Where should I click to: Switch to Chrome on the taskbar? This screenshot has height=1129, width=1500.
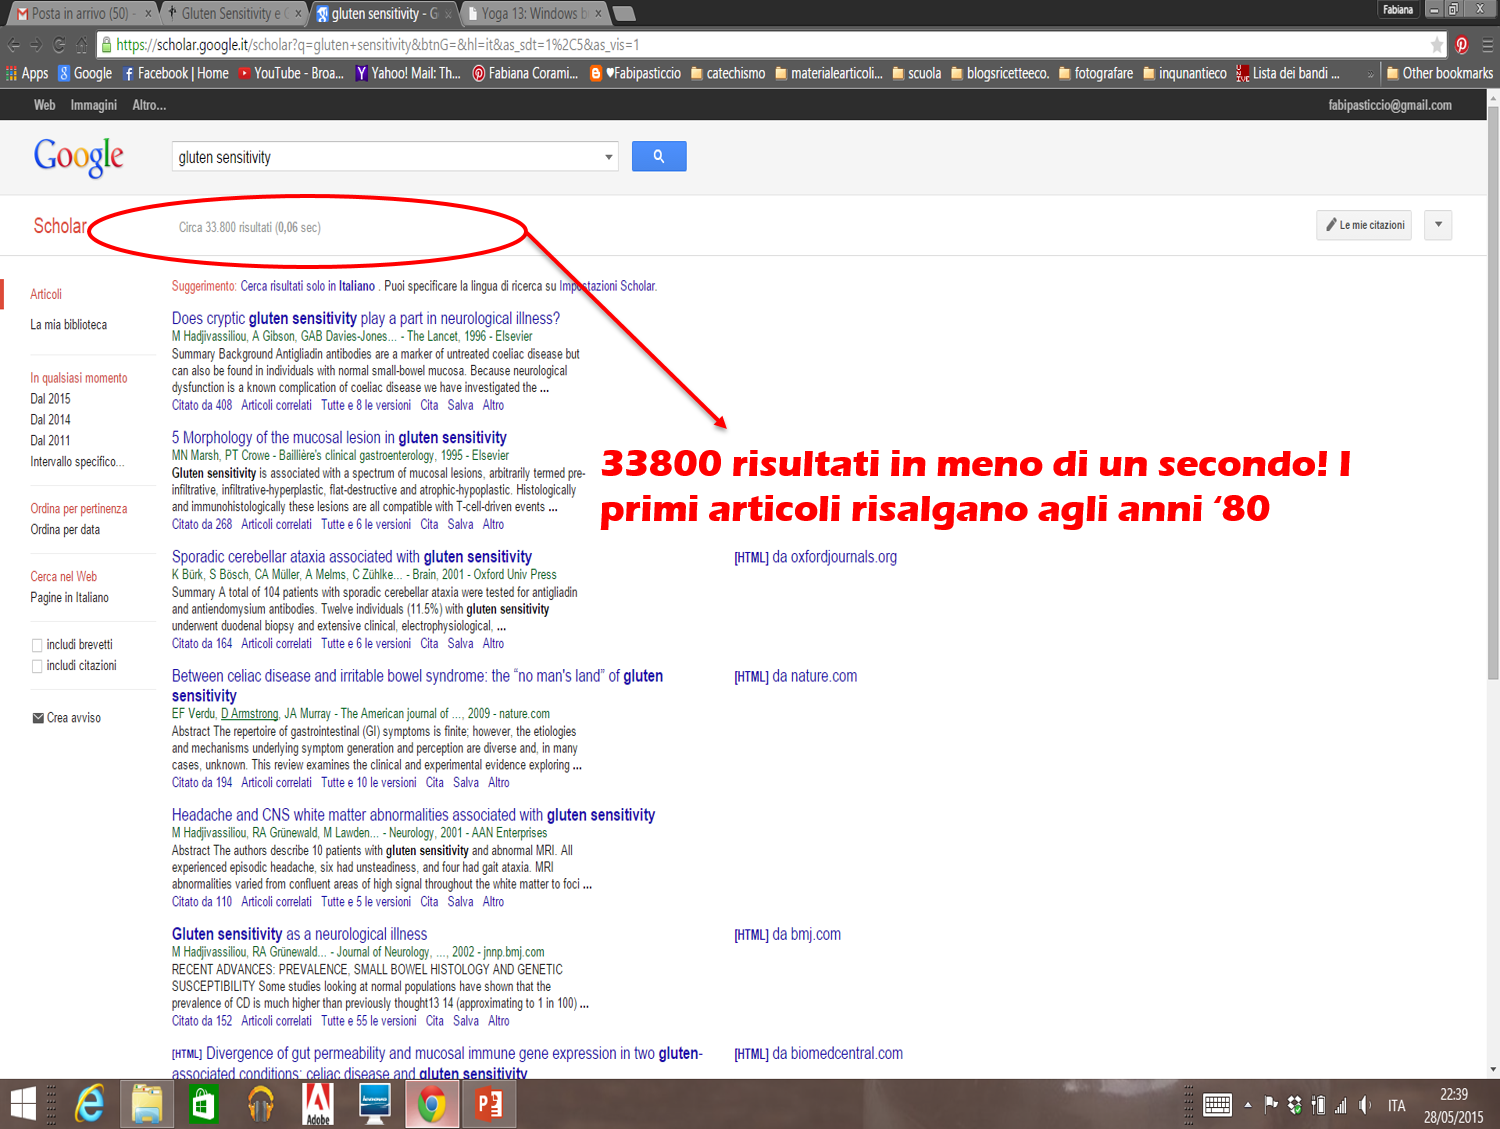[x=432, y=1104]
